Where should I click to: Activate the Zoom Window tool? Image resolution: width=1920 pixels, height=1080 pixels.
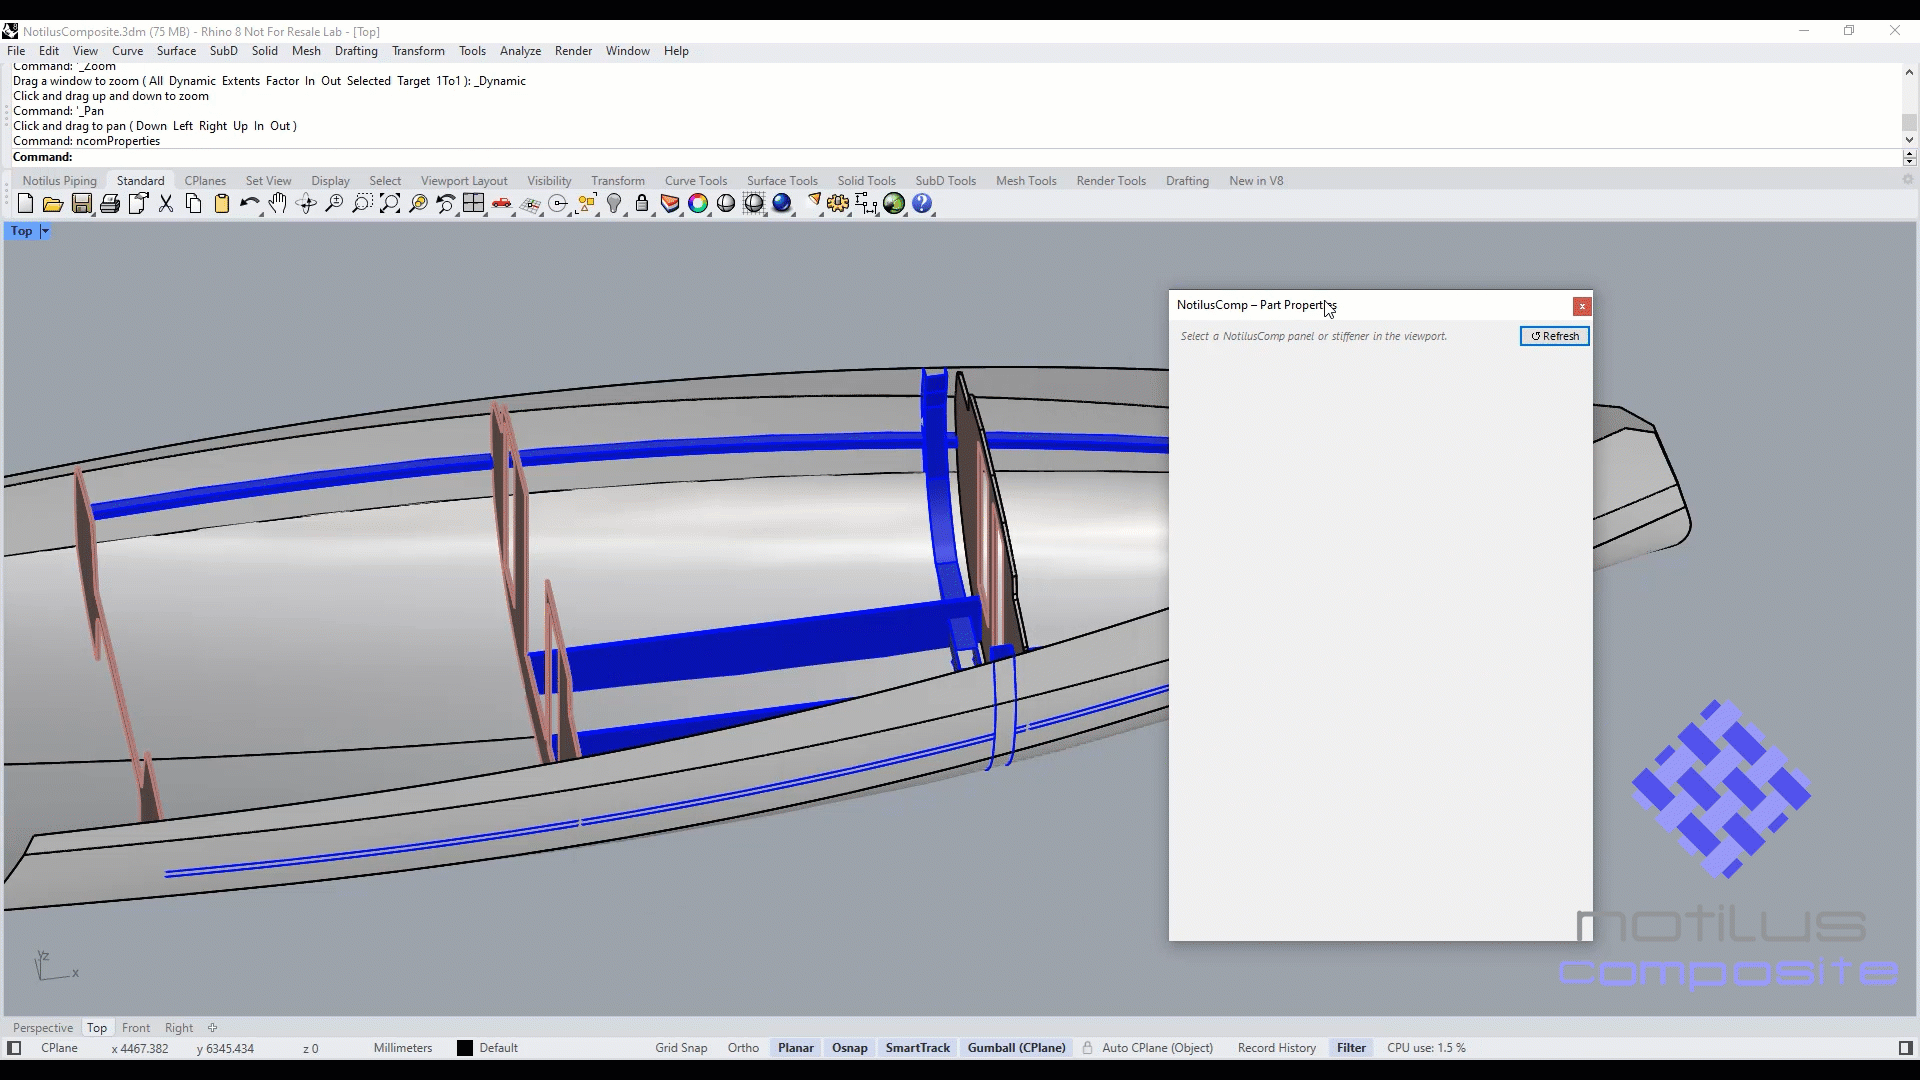(x=362, y=204)
